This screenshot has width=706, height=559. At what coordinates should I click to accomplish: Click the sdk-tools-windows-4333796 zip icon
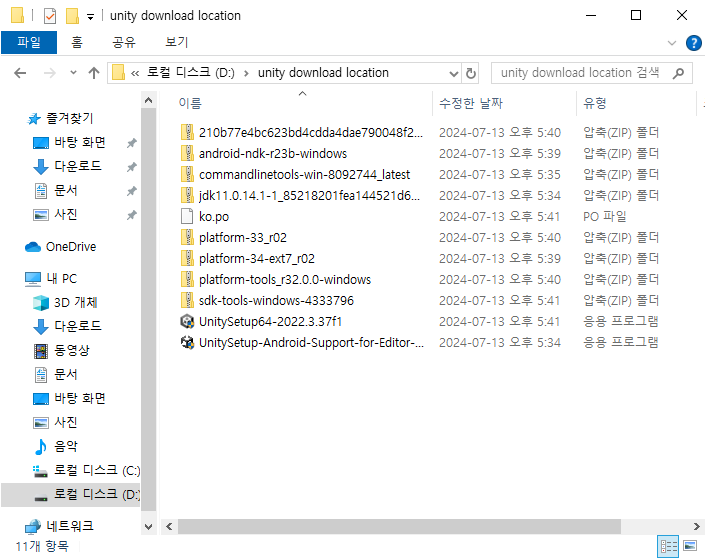pyautogui.click(x=187, y=300)
